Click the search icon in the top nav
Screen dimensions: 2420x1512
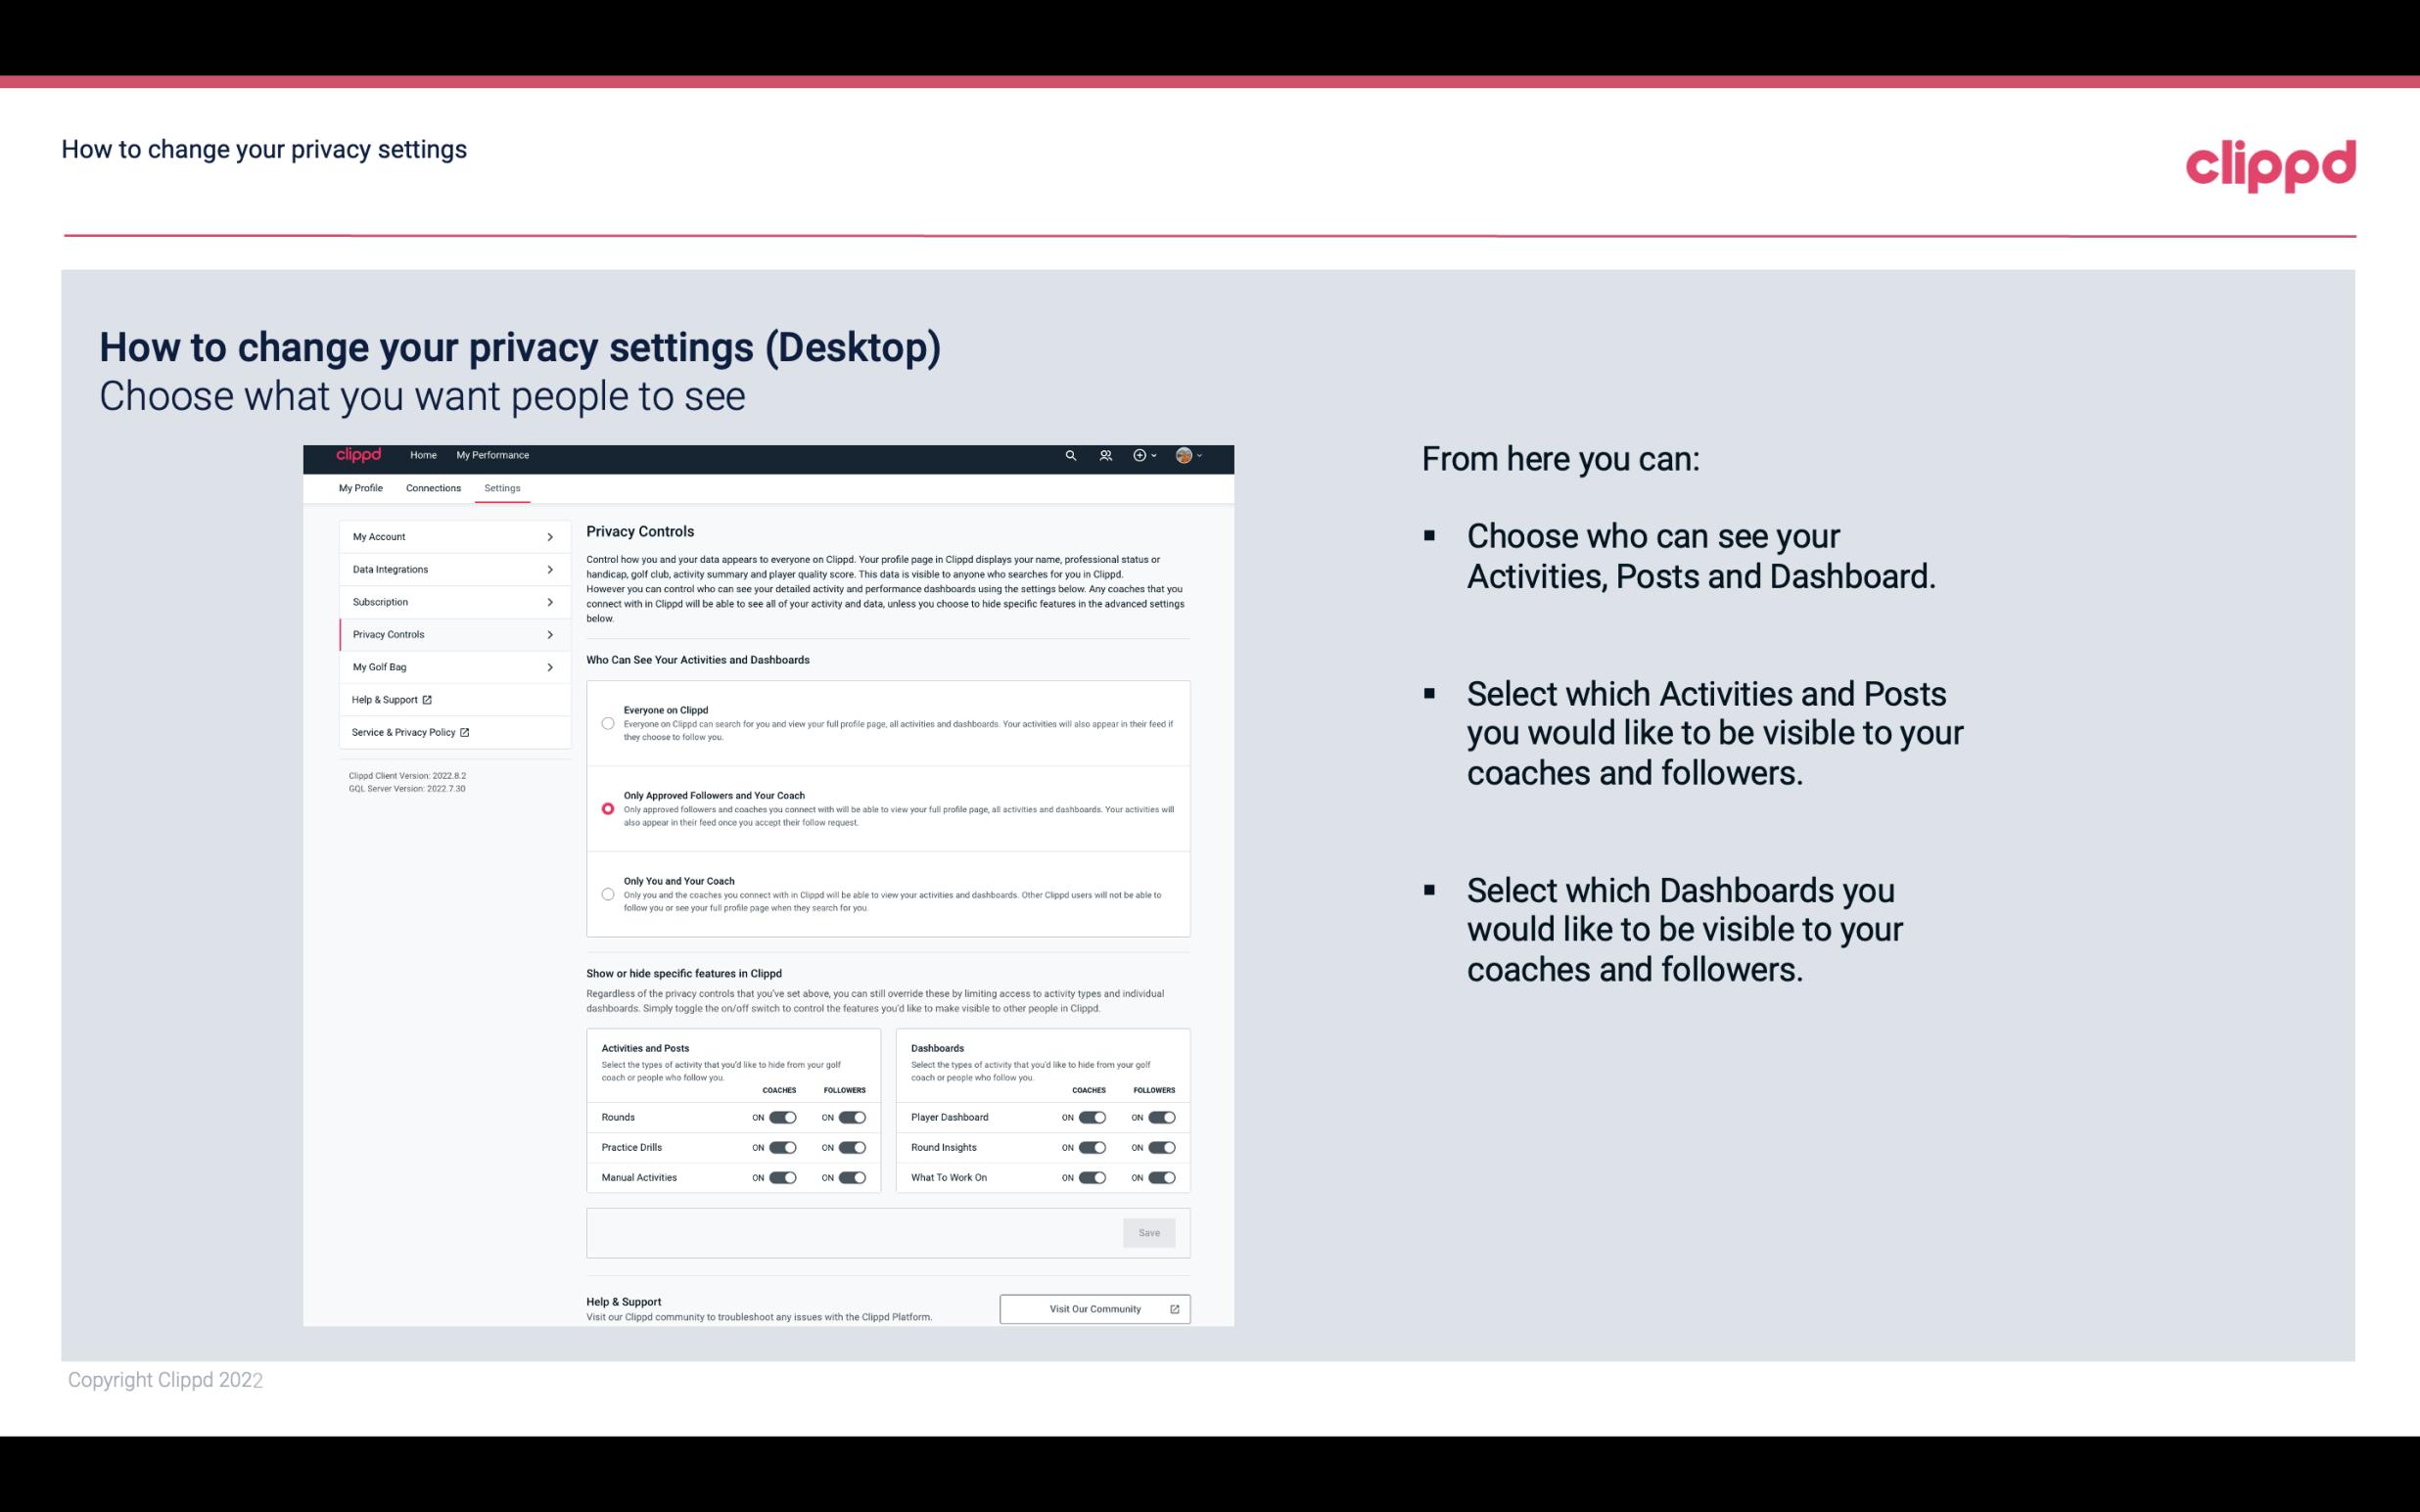(x=1070, y=455)
